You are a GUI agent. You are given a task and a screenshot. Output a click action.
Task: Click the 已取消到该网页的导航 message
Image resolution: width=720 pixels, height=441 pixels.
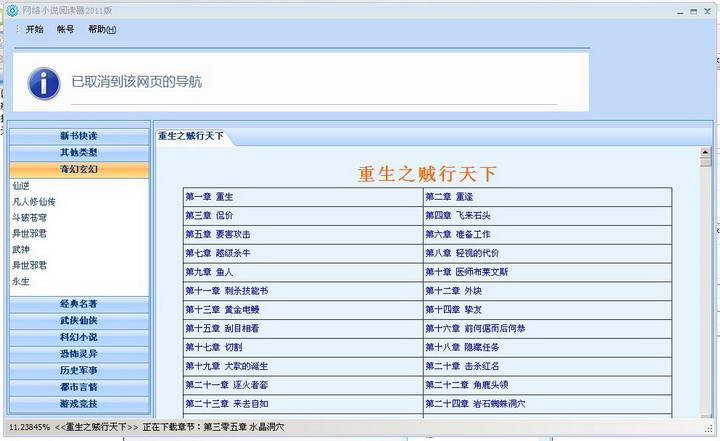[136, 82]
